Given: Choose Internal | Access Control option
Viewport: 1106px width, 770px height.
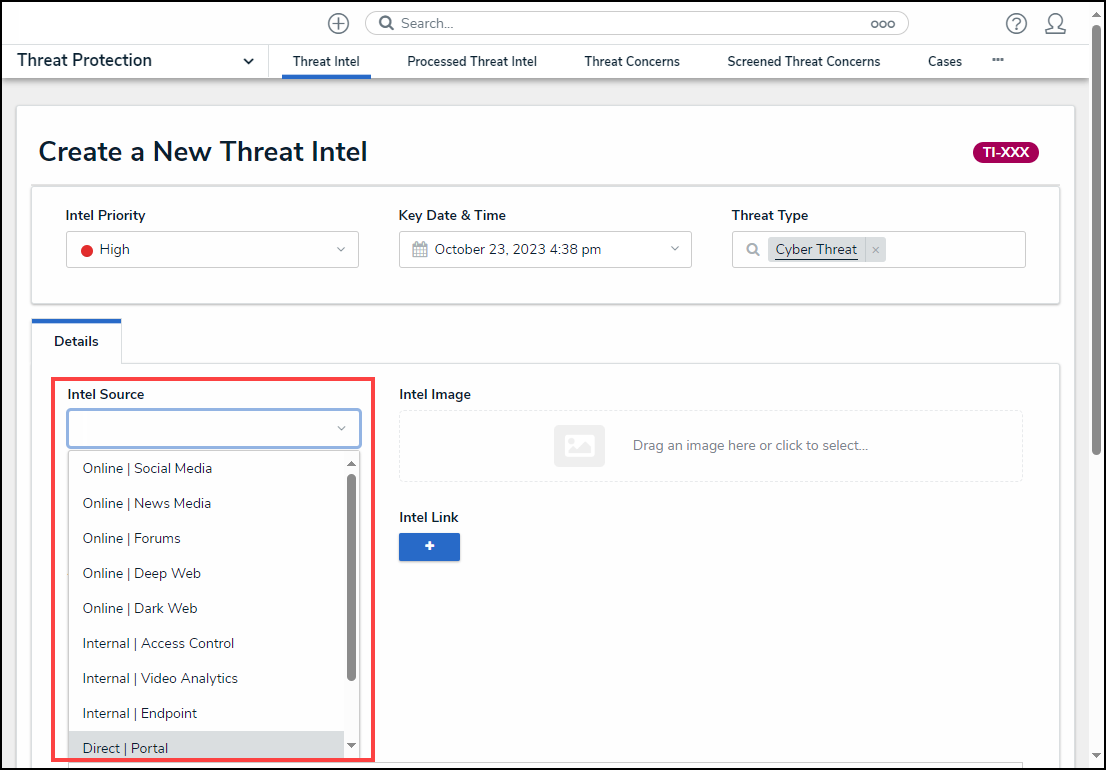Looking at the screenshot, I should coord(158,643).
